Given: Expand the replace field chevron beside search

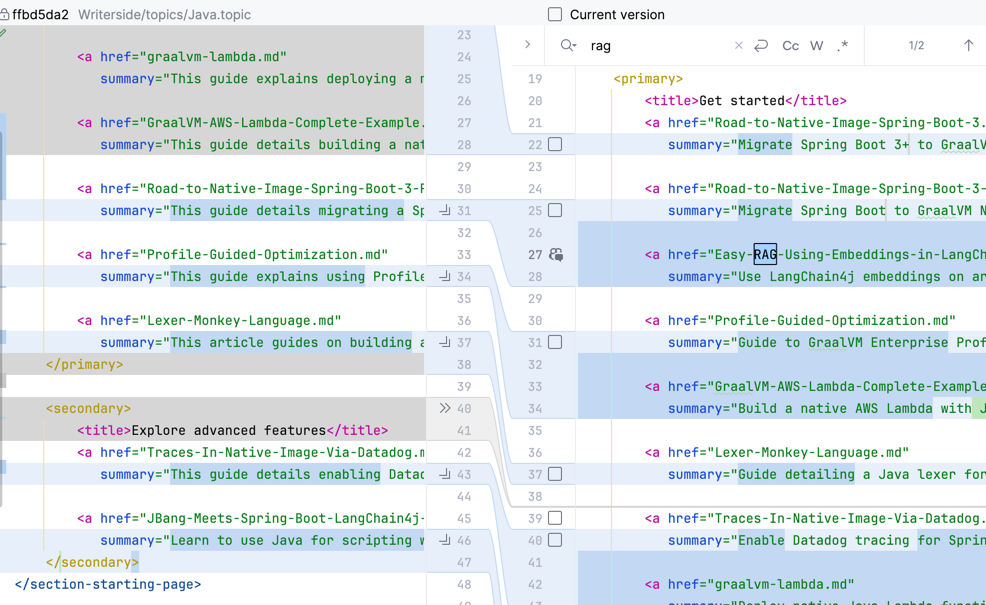Looking at the screenshot, I should point(528,45).
